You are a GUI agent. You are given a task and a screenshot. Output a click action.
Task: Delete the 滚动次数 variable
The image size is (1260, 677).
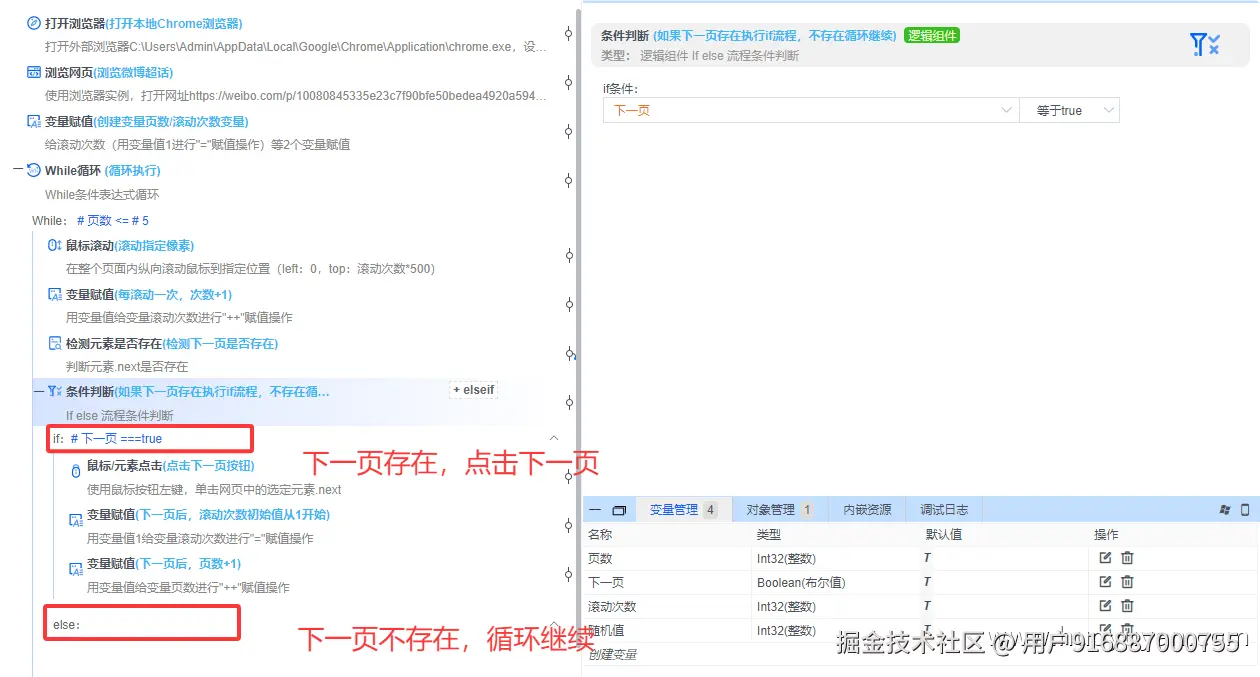pos(1127,606)
